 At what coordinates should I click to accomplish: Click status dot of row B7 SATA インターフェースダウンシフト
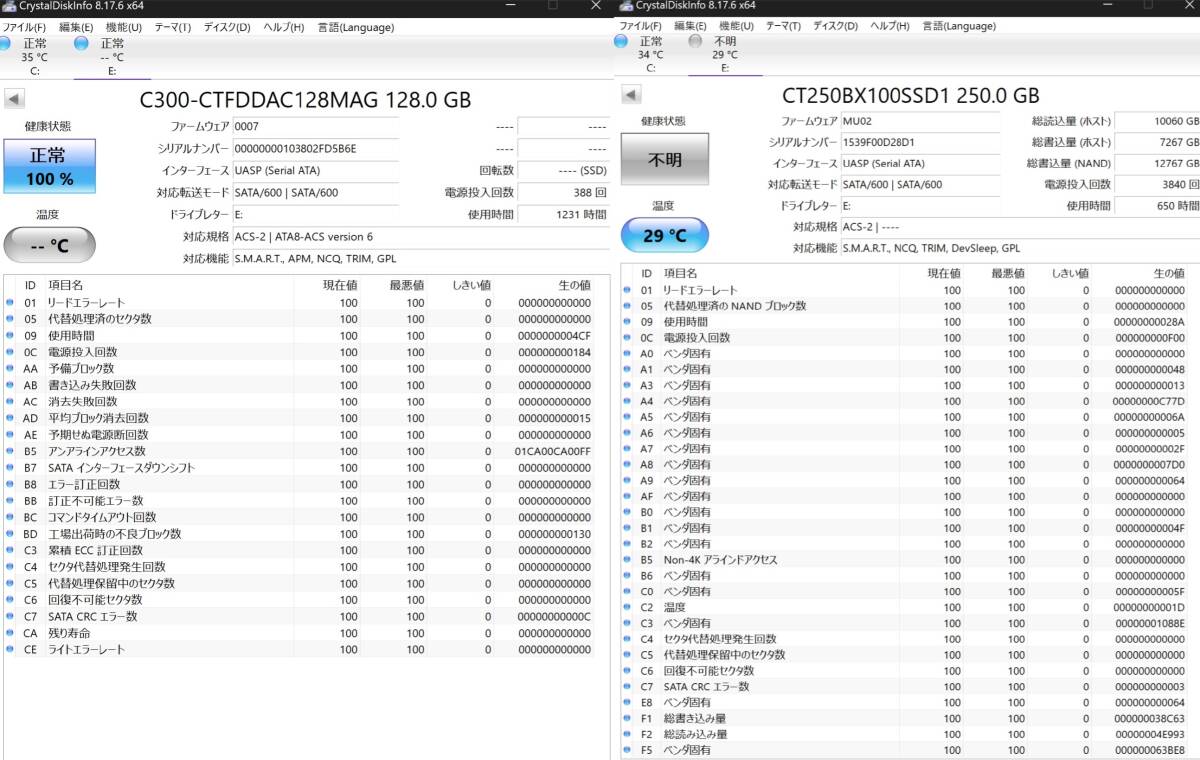tap(11, 468)
